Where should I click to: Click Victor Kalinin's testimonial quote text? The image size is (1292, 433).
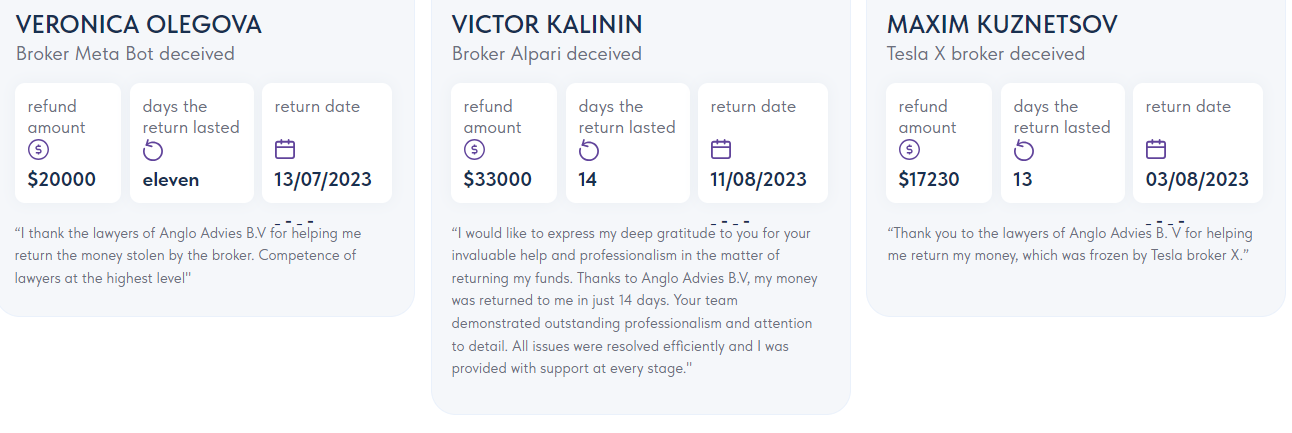click(632, 301)
